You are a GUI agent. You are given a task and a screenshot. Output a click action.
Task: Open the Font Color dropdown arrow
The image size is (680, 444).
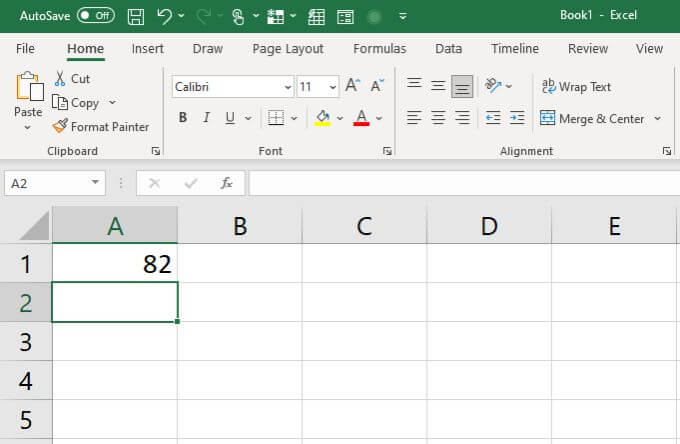379,118
